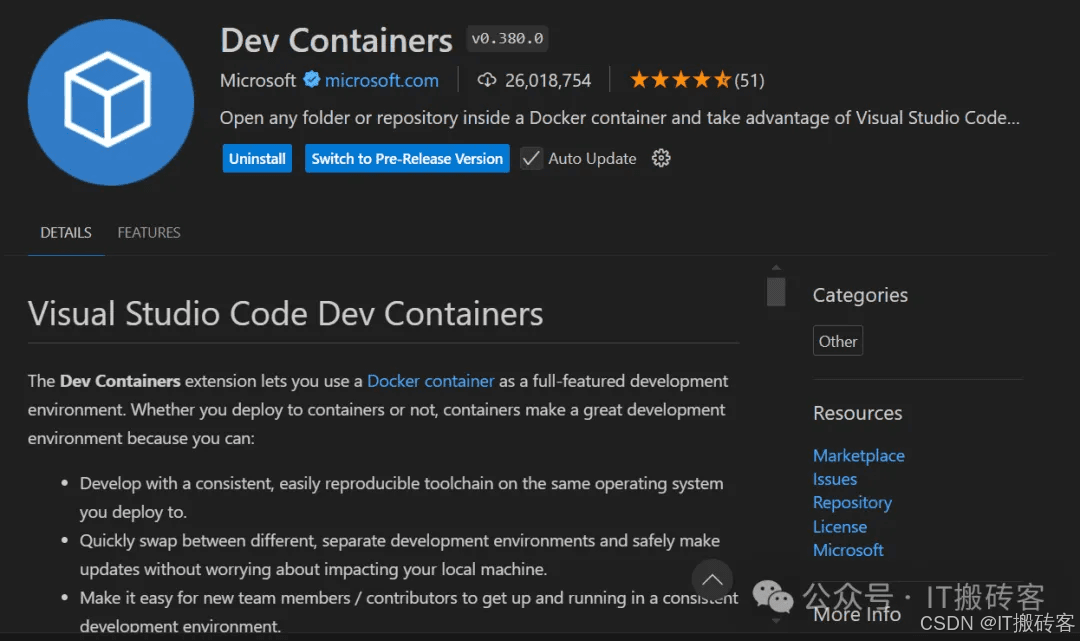Click the details pane scrollbar thumb
This screenshot has height=641, width=1080.
(776, 291)
